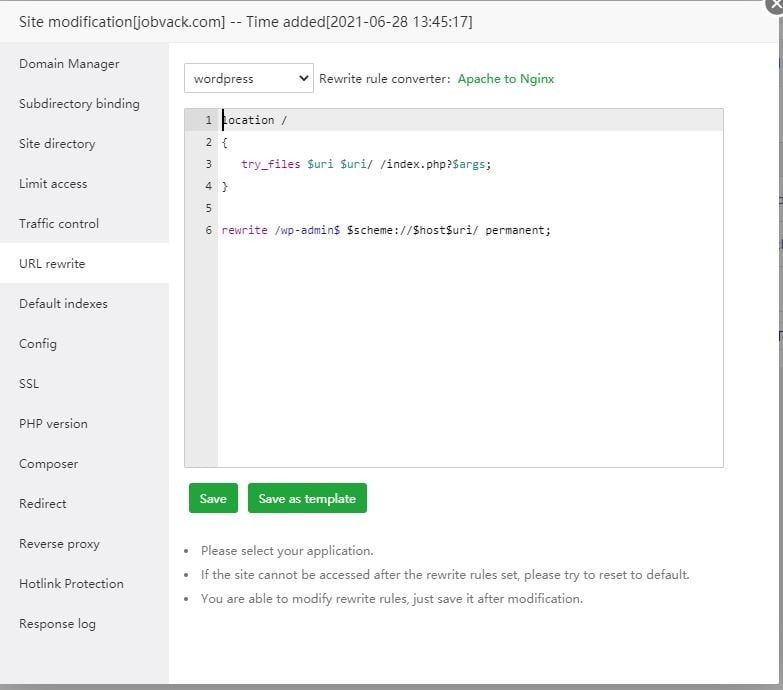Switch to Subdirectory binding section

(x=79, y=104)
